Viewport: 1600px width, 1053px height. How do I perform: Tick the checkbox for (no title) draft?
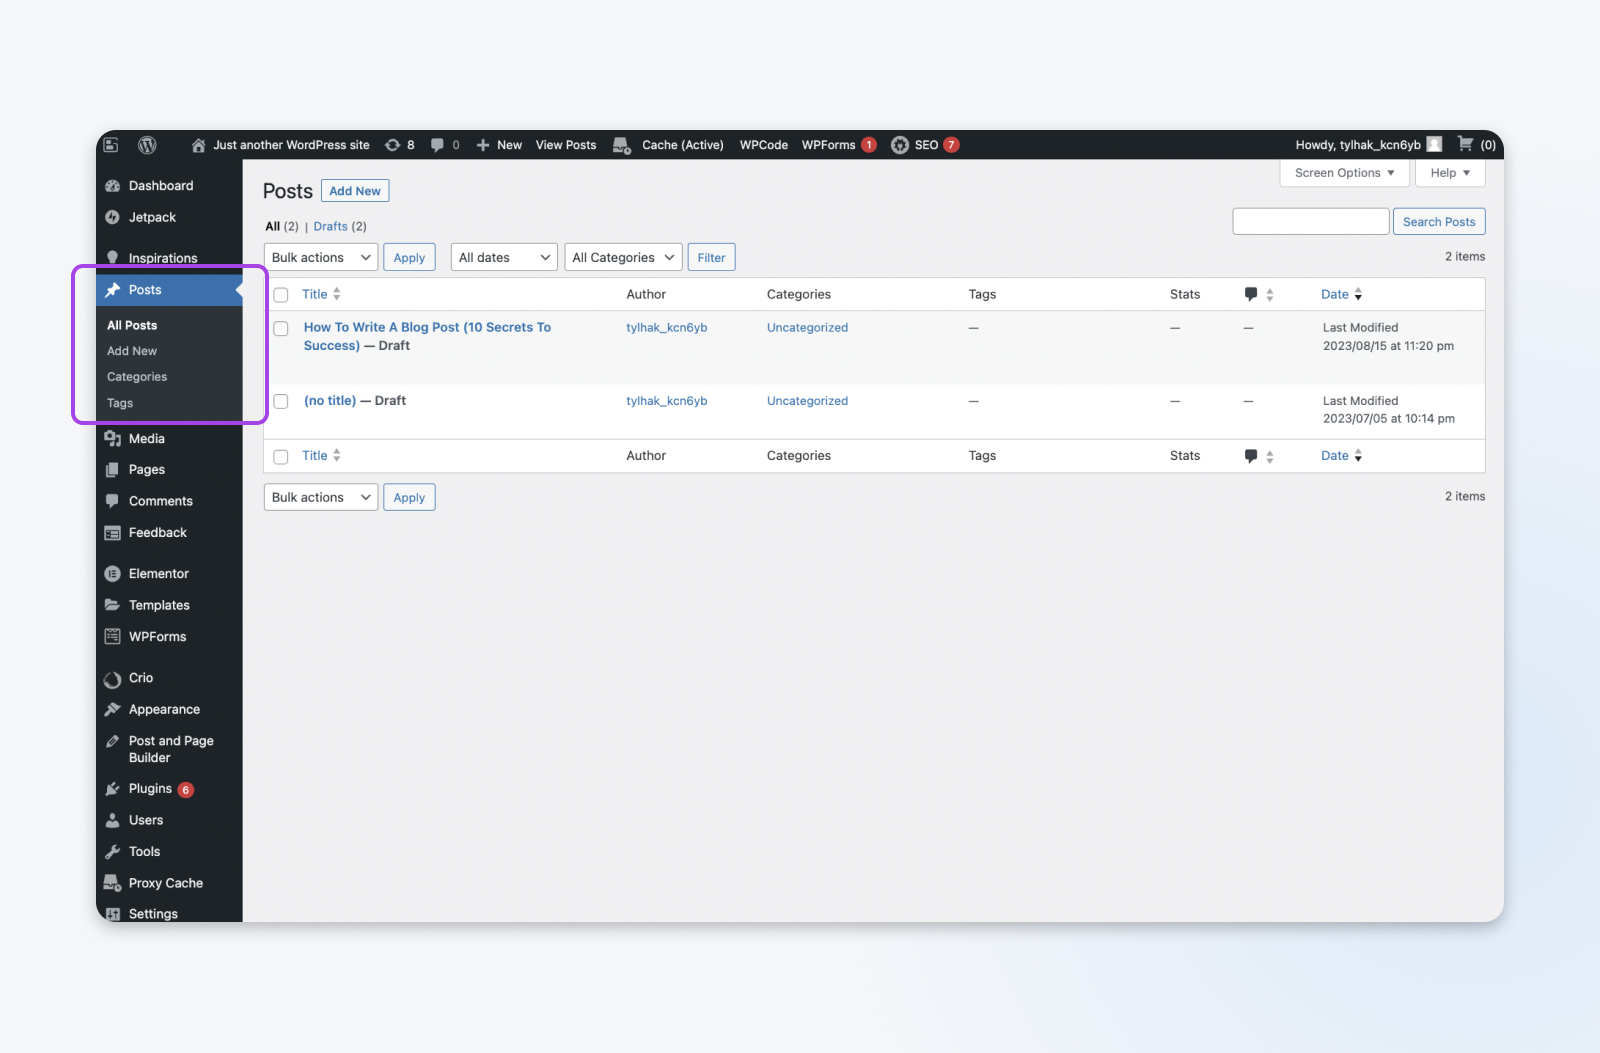click(281, 402)
